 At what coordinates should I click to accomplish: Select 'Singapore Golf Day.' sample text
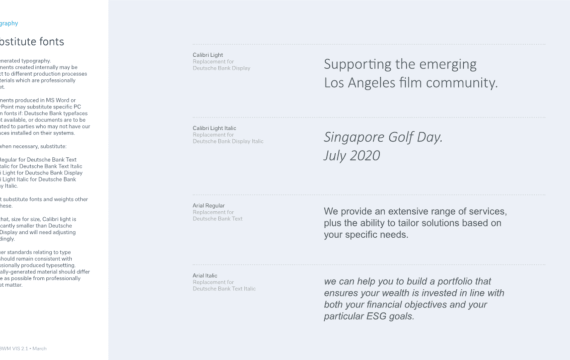point(383,137)
